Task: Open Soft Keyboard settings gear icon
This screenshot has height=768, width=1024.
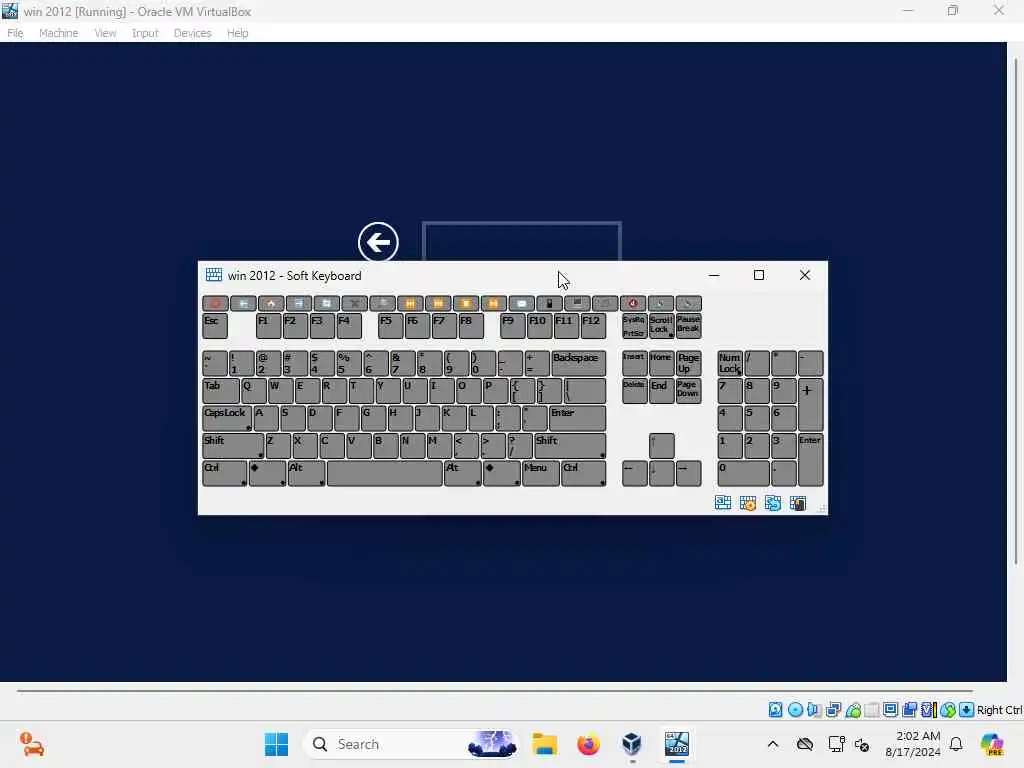Action: tap(748, 503)
